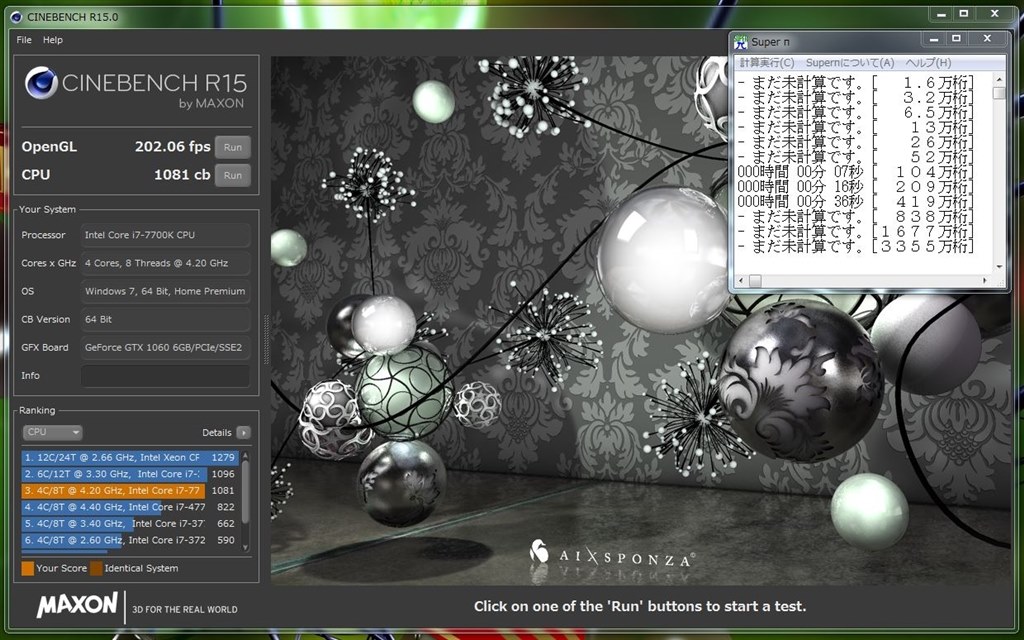The image size is (1024, 640).
Task: Click the Ranking list scrollbar down arrow
Action: [245, 548]
